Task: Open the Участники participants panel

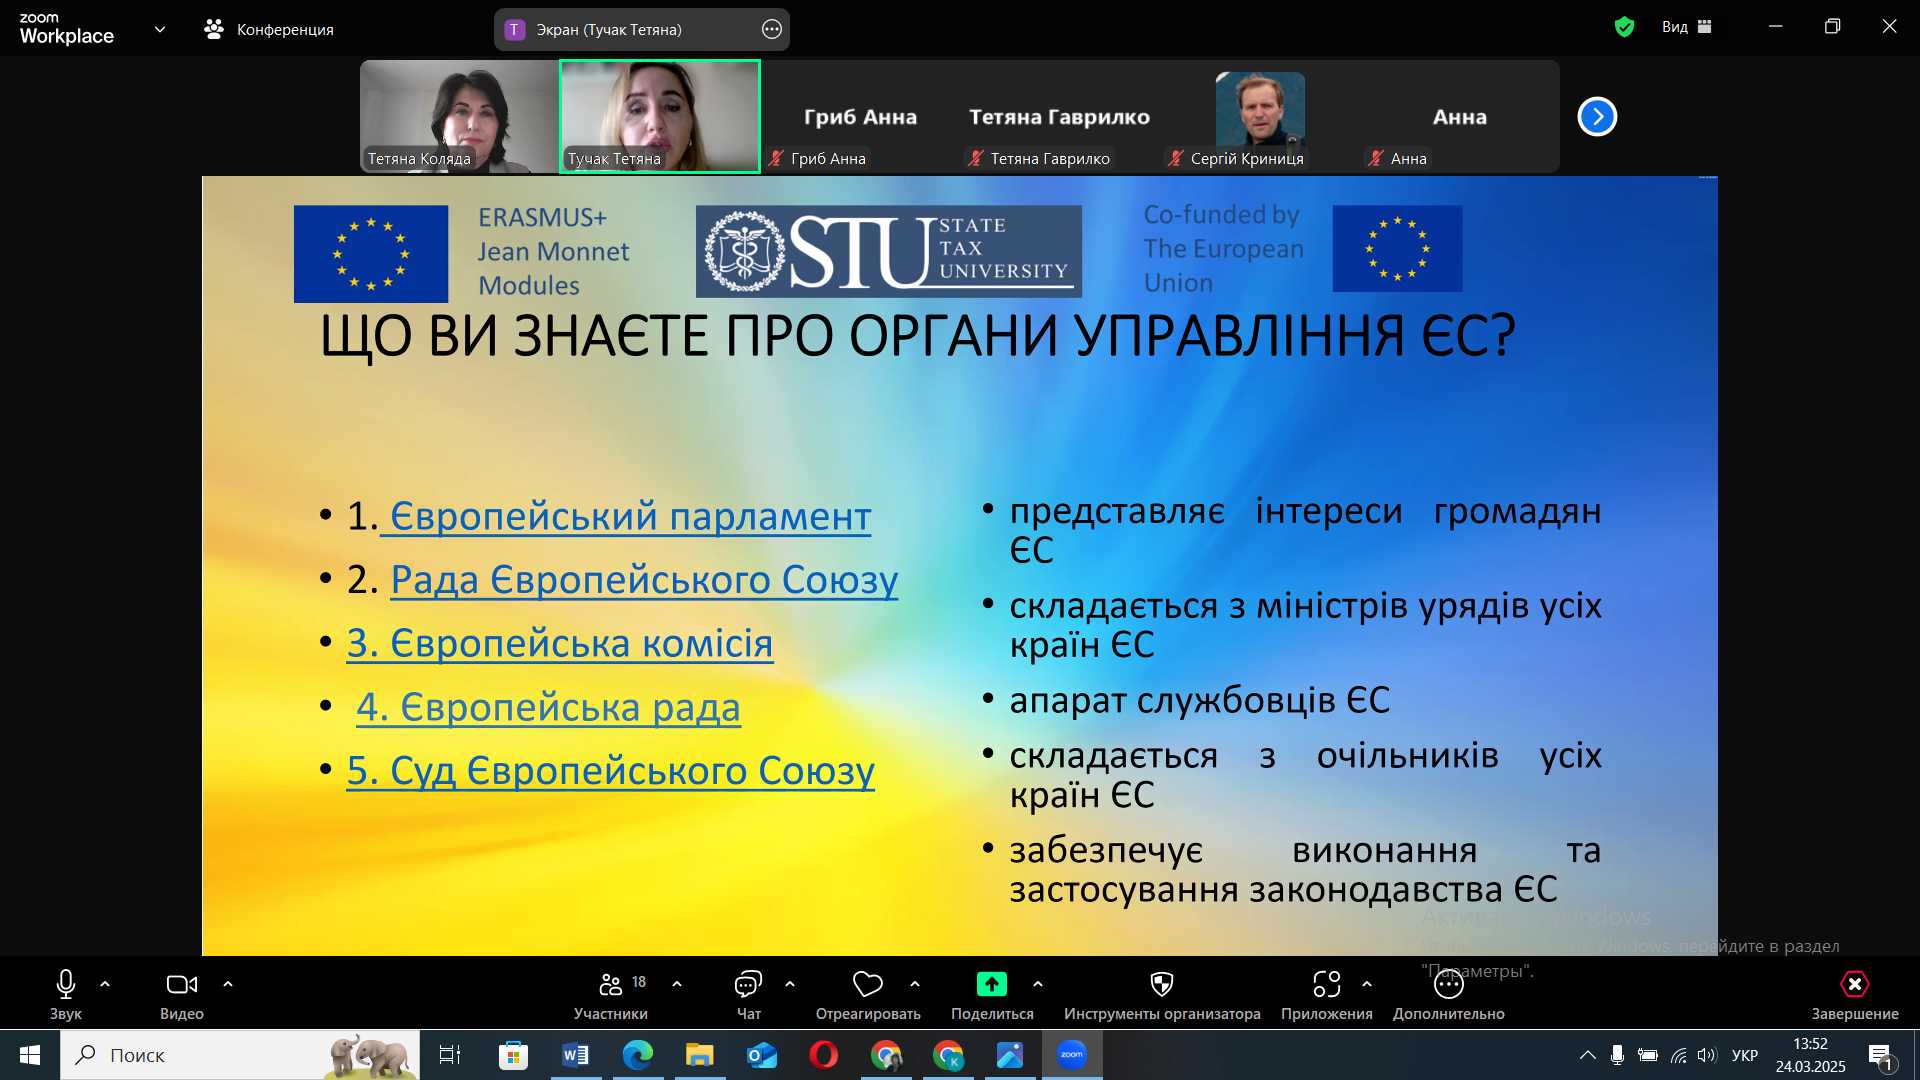Action: (x=611, y=995)
